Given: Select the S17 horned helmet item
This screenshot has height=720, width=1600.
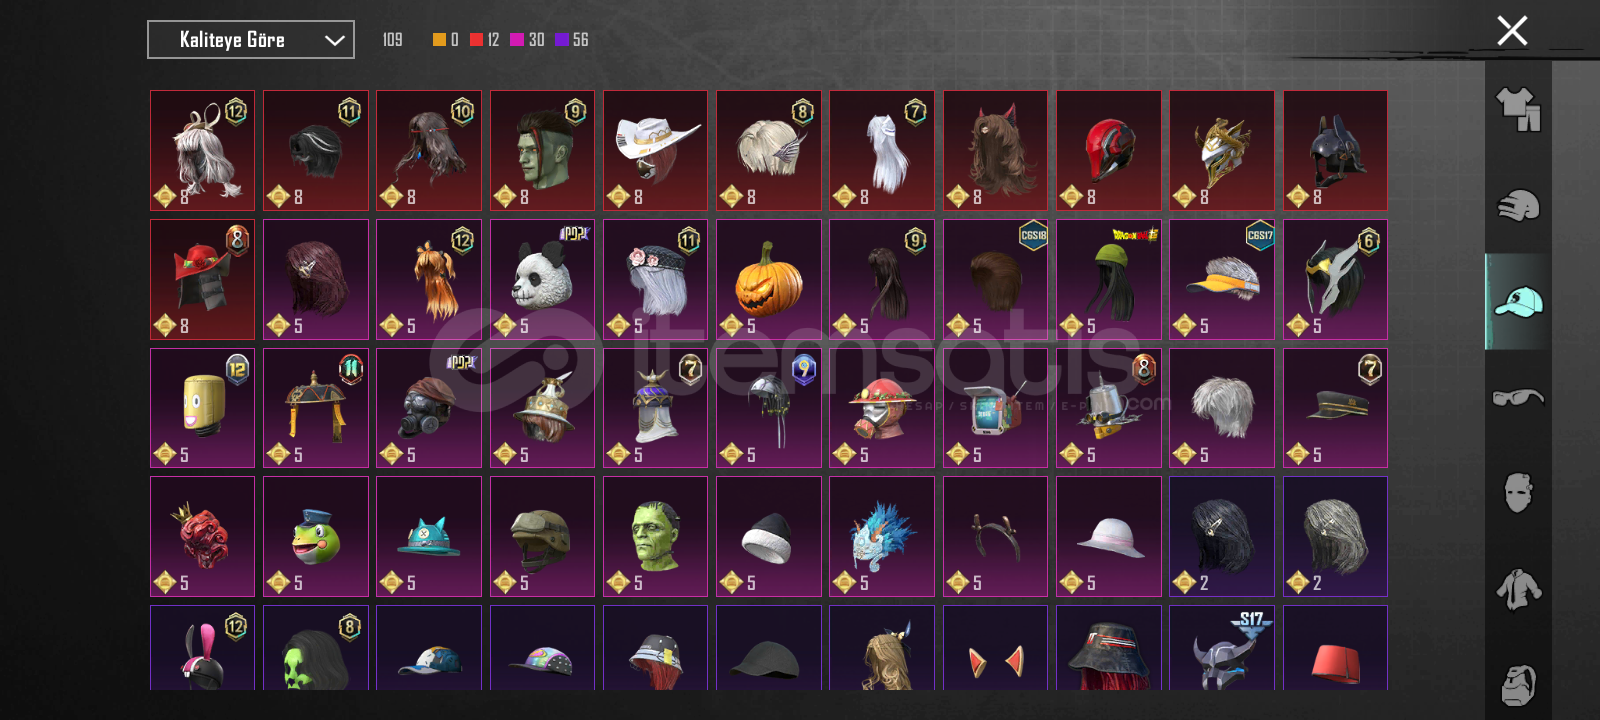Looking at the screenshot, I should pos(1222,648).
